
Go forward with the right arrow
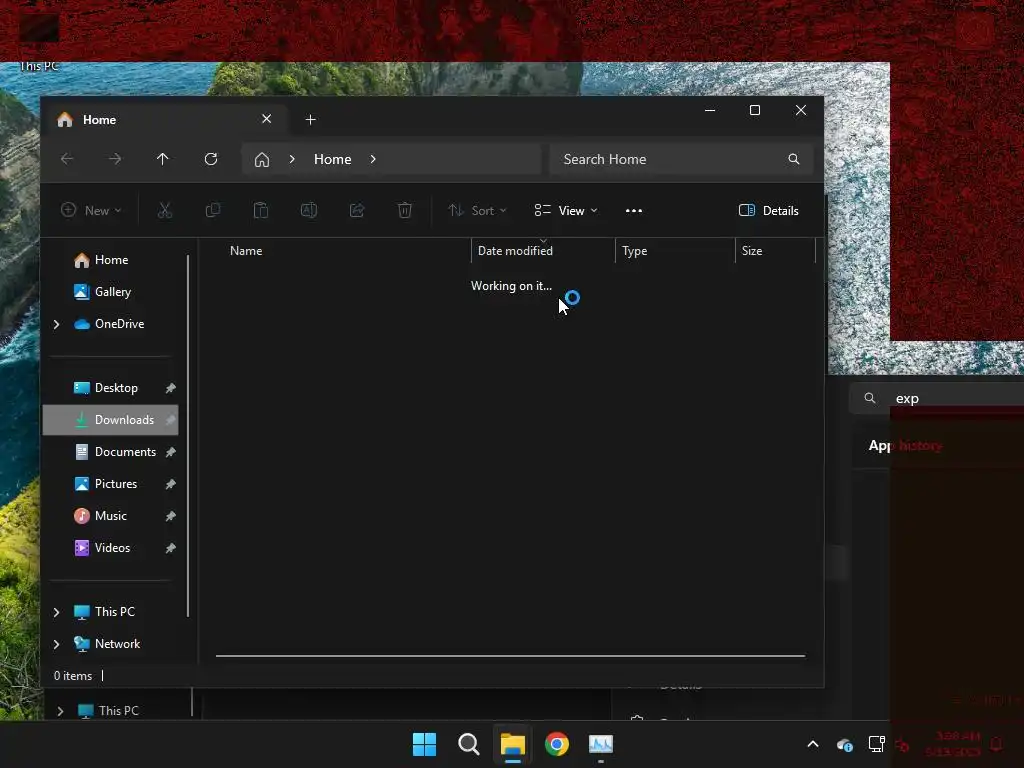(x=115, y=159)
